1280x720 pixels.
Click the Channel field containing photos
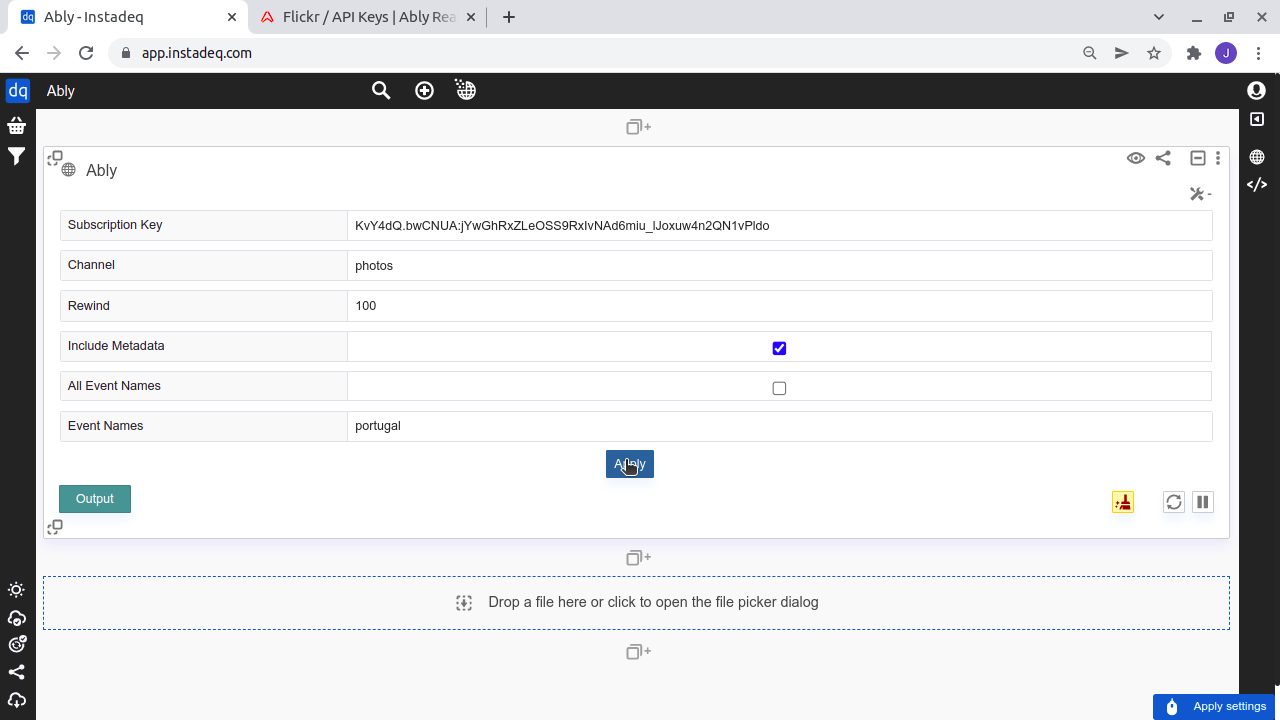[x=780, y=266]
